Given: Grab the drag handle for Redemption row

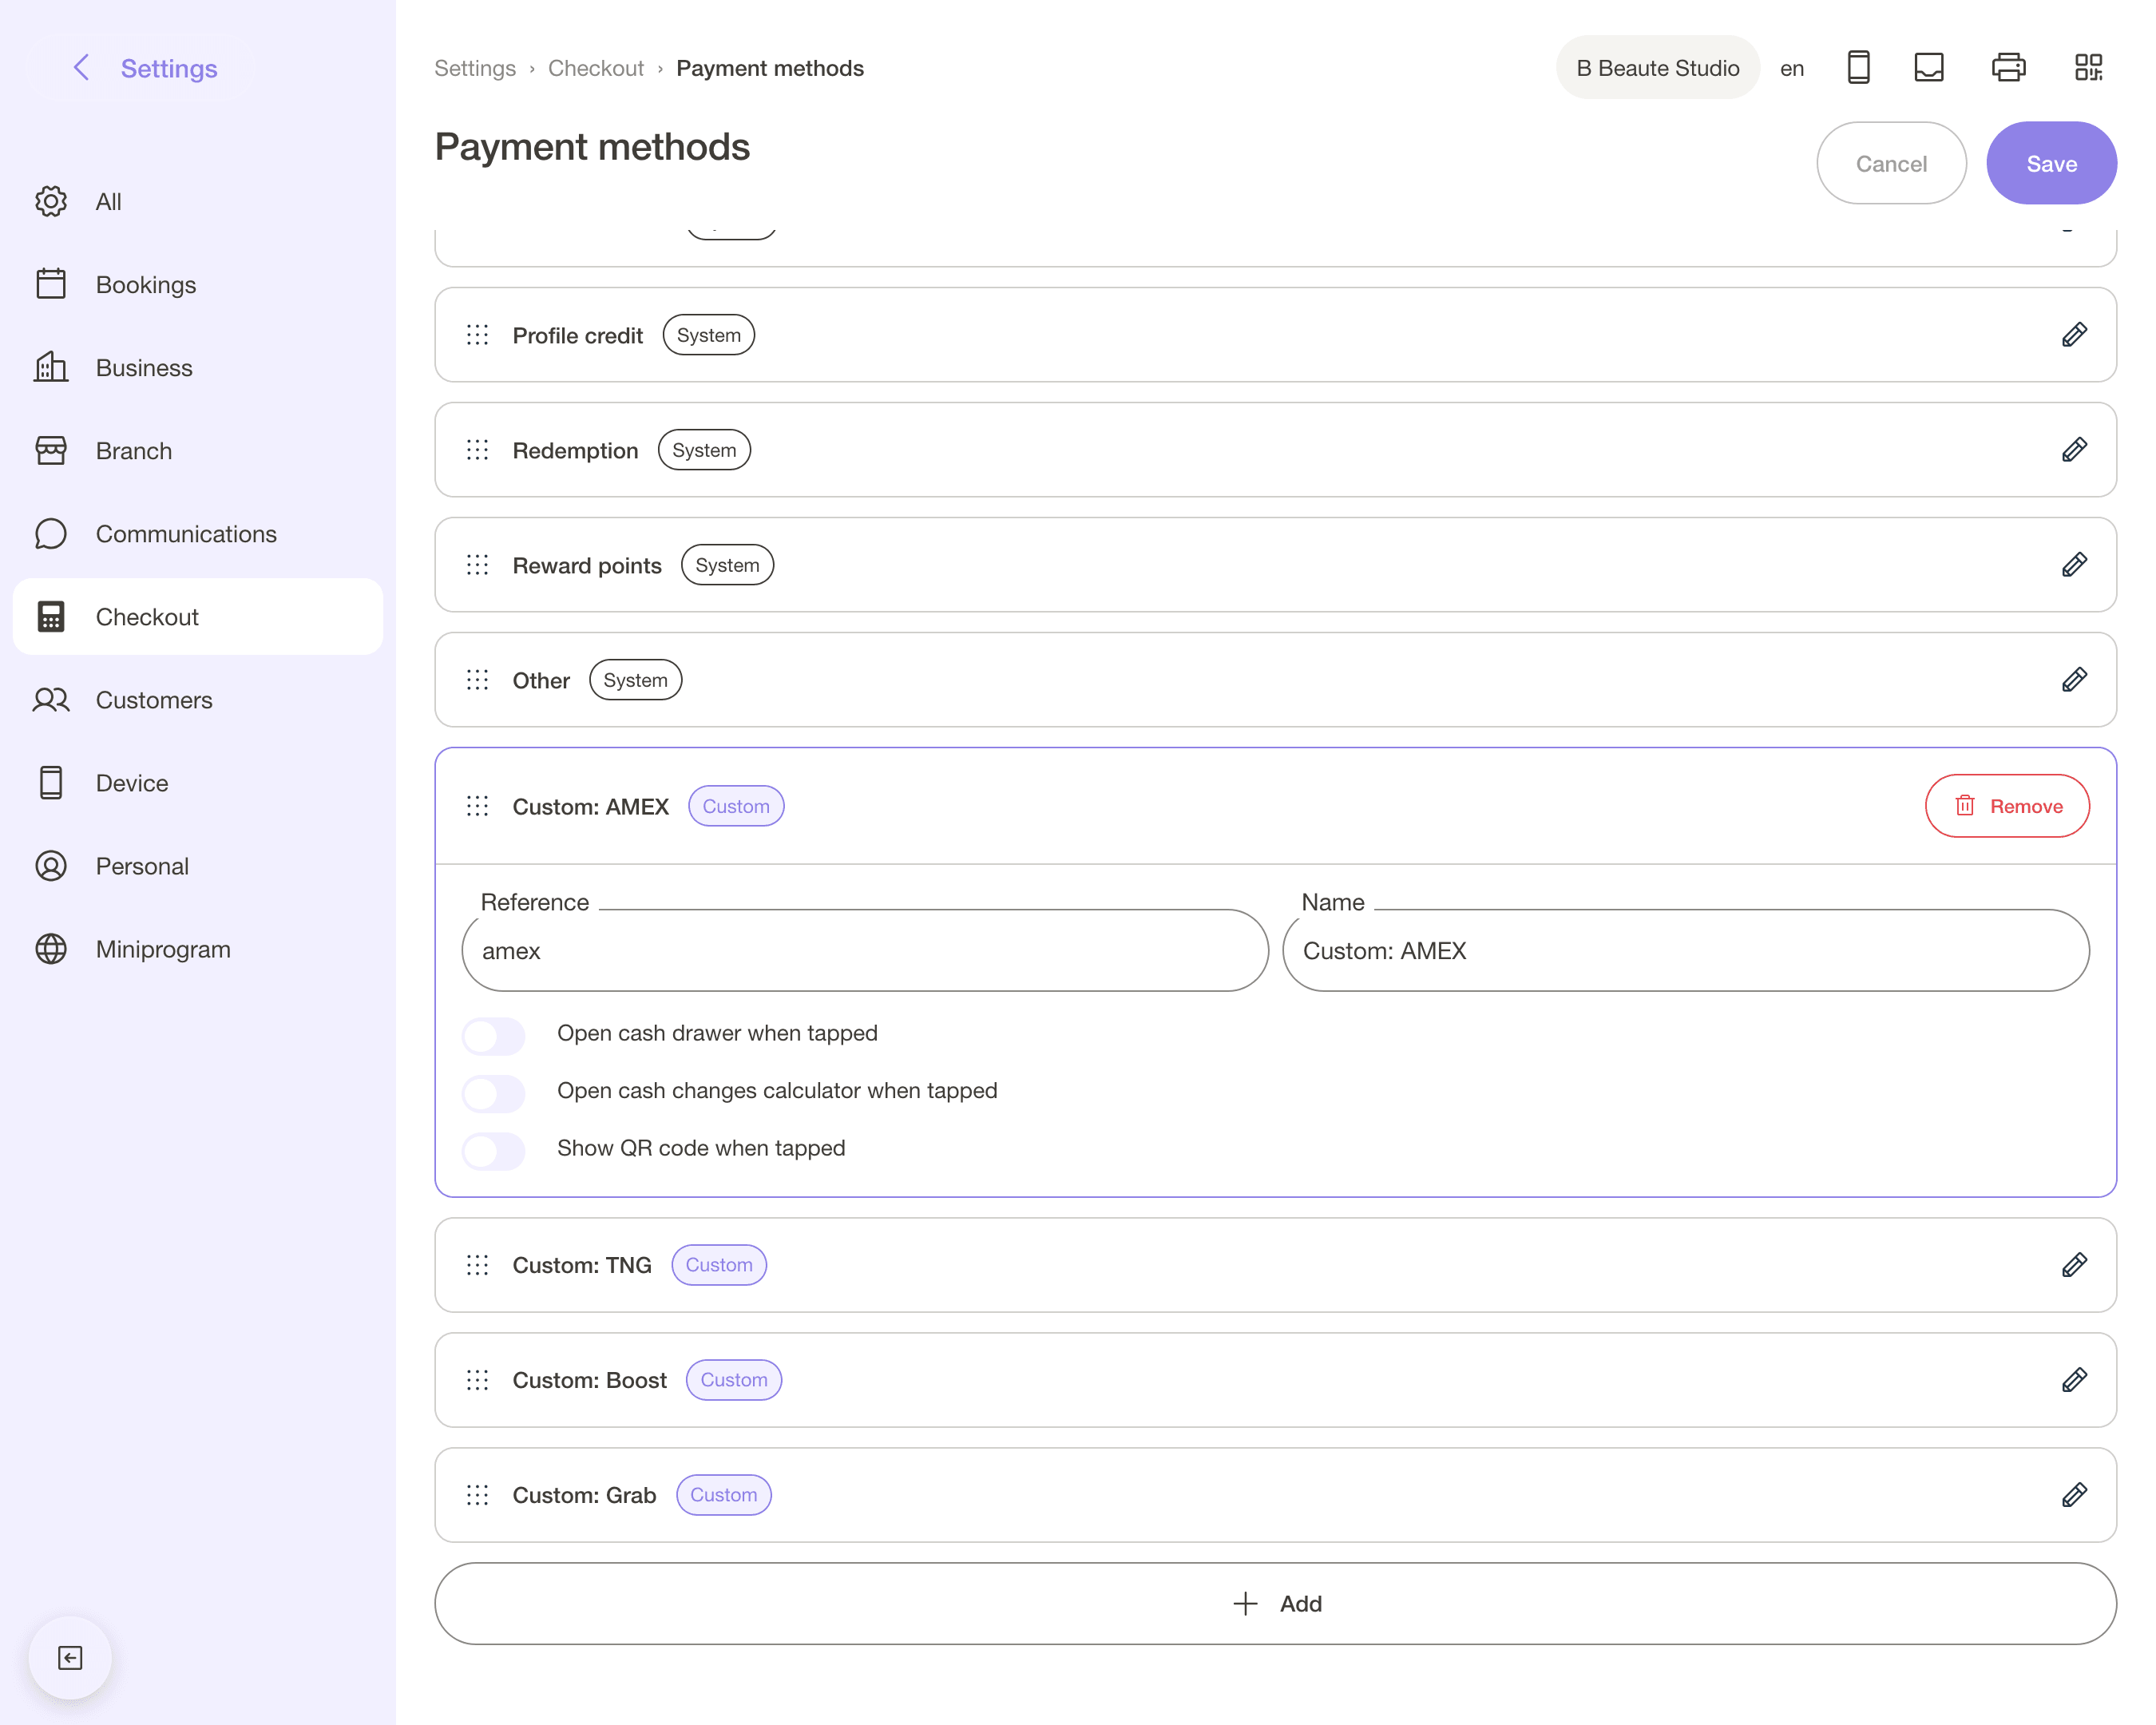Looking at the screenshot, I should pyautogui.click(x=478, y=450).
